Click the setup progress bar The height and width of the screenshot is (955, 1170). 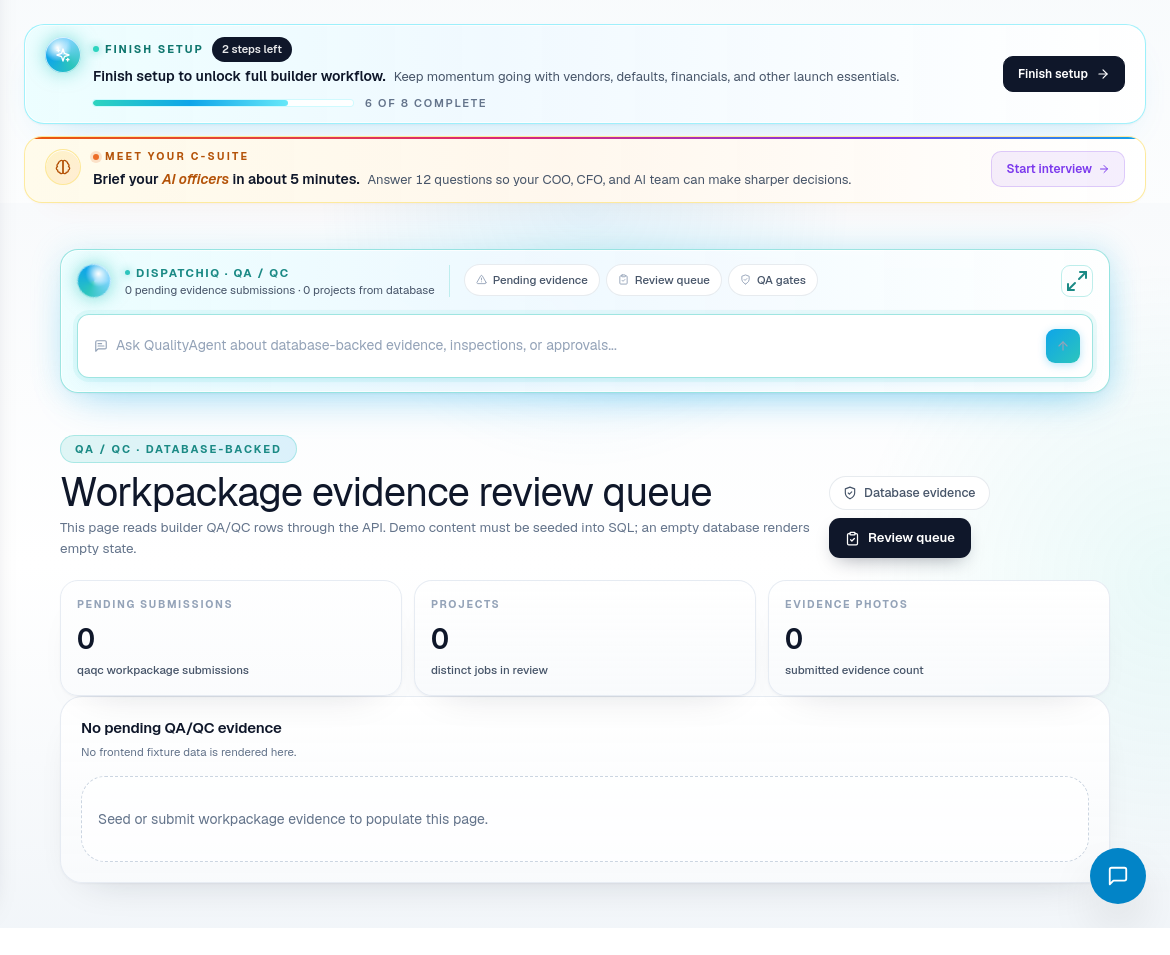pos(223,103)
